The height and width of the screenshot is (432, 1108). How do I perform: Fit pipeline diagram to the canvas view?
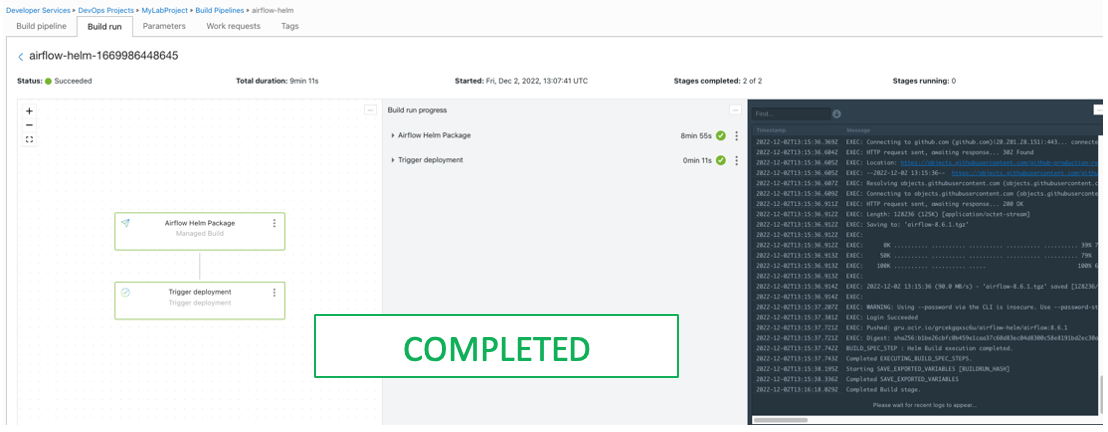click(x=29, y=139)
